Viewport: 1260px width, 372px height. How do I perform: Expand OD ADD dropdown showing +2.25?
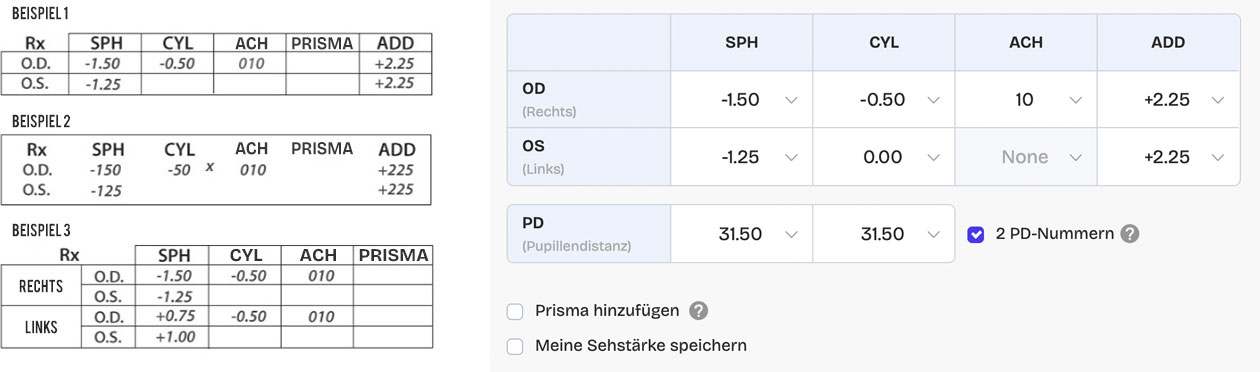pyautogui.click(x=1169, y=100)
